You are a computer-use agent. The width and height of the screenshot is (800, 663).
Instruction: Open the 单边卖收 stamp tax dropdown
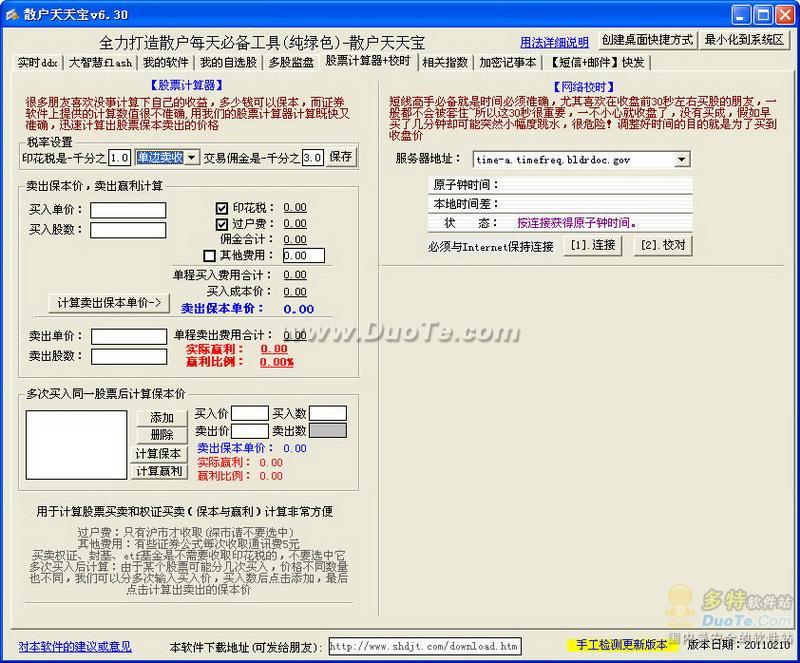pyautogui.click(x=192, y=157)
